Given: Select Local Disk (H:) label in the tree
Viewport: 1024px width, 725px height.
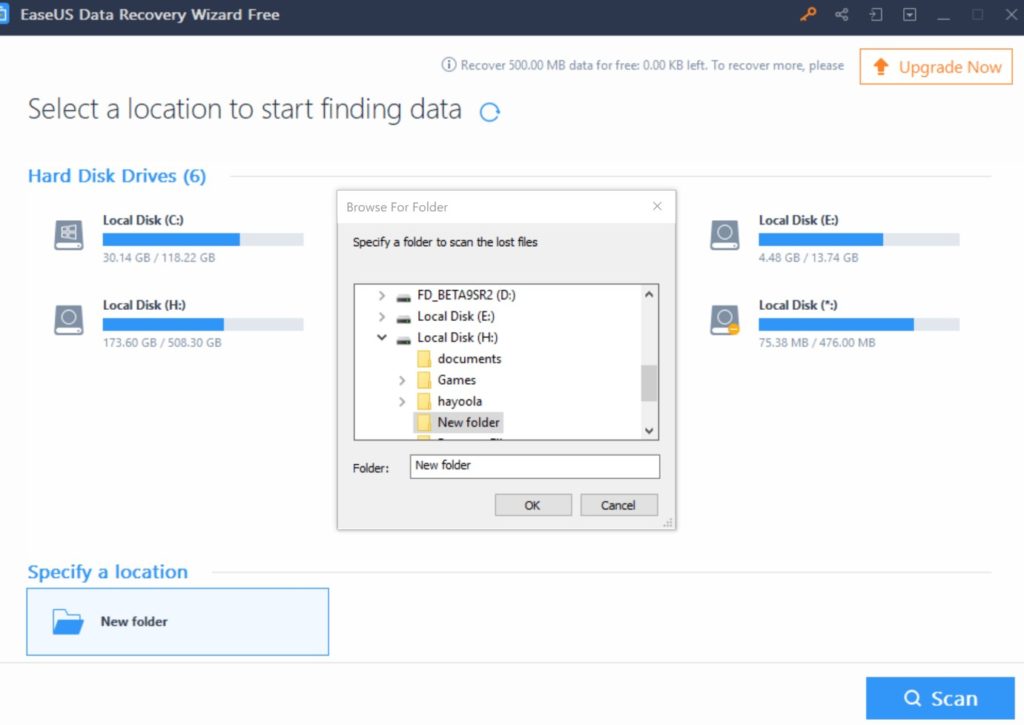Looking at the screenshot, I should click(457, 338).
